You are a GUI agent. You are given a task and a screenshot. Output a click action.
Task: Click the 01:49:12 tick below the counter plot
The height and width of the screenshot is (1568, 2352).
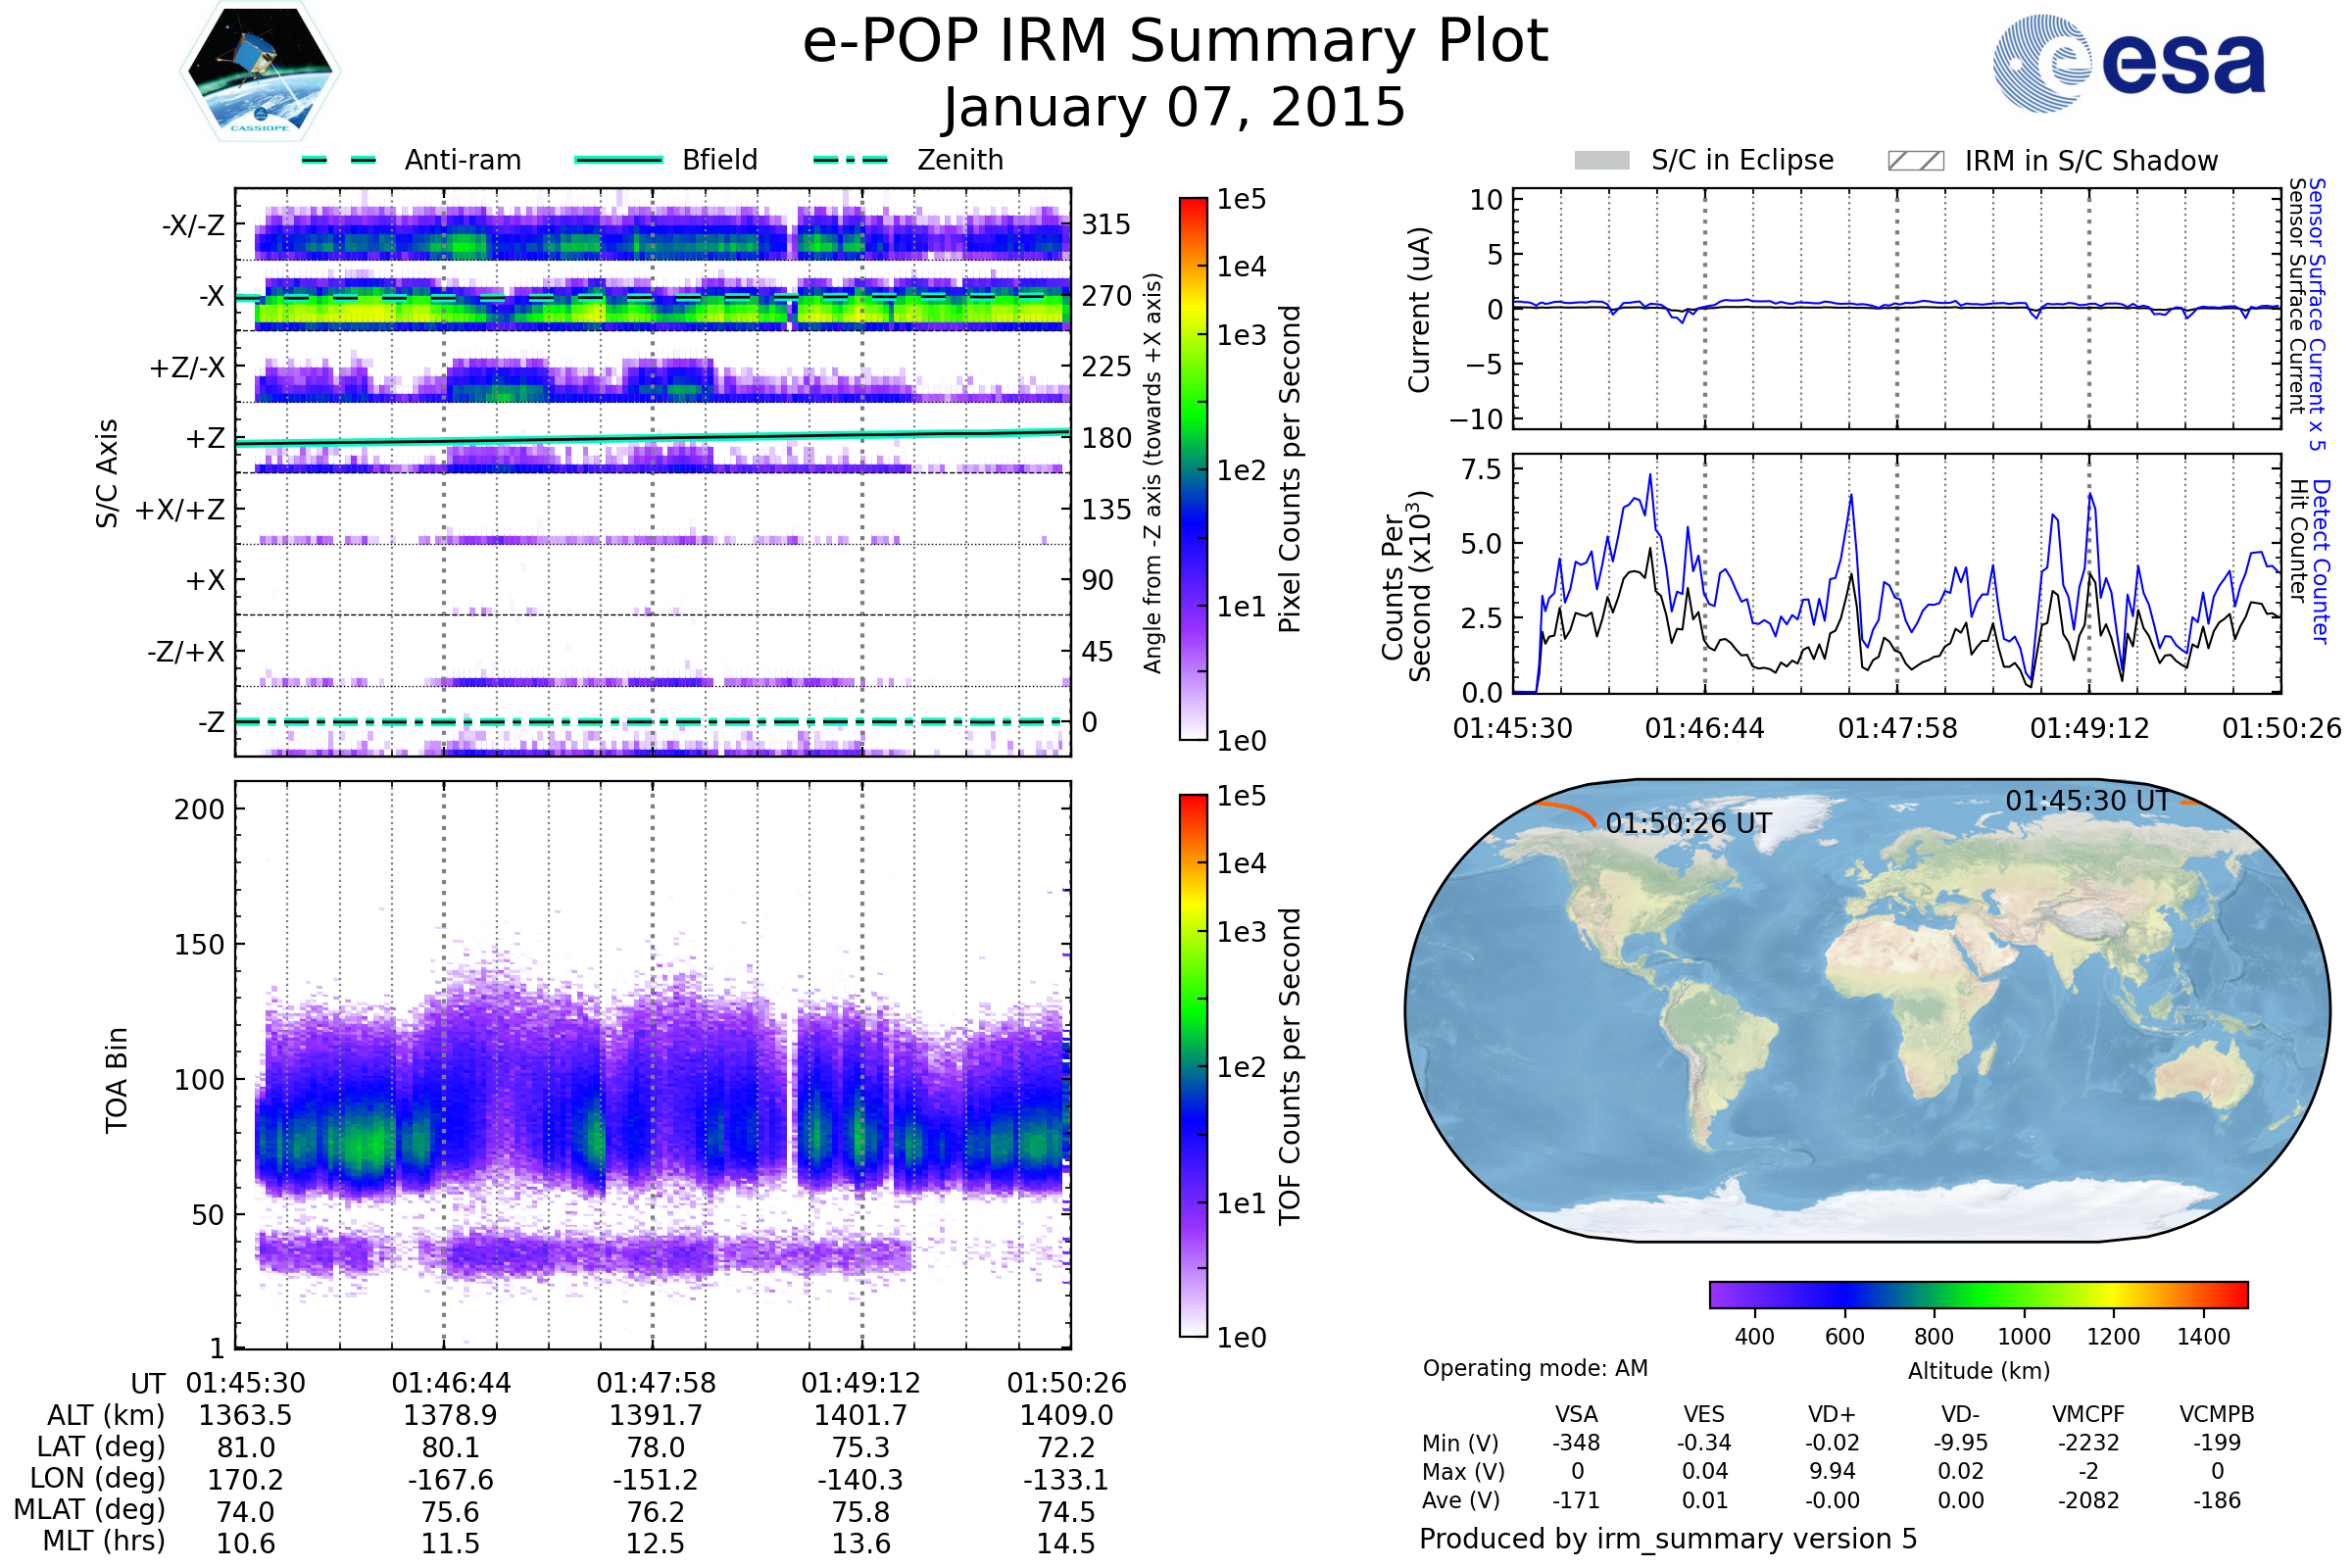point(2089,728)
